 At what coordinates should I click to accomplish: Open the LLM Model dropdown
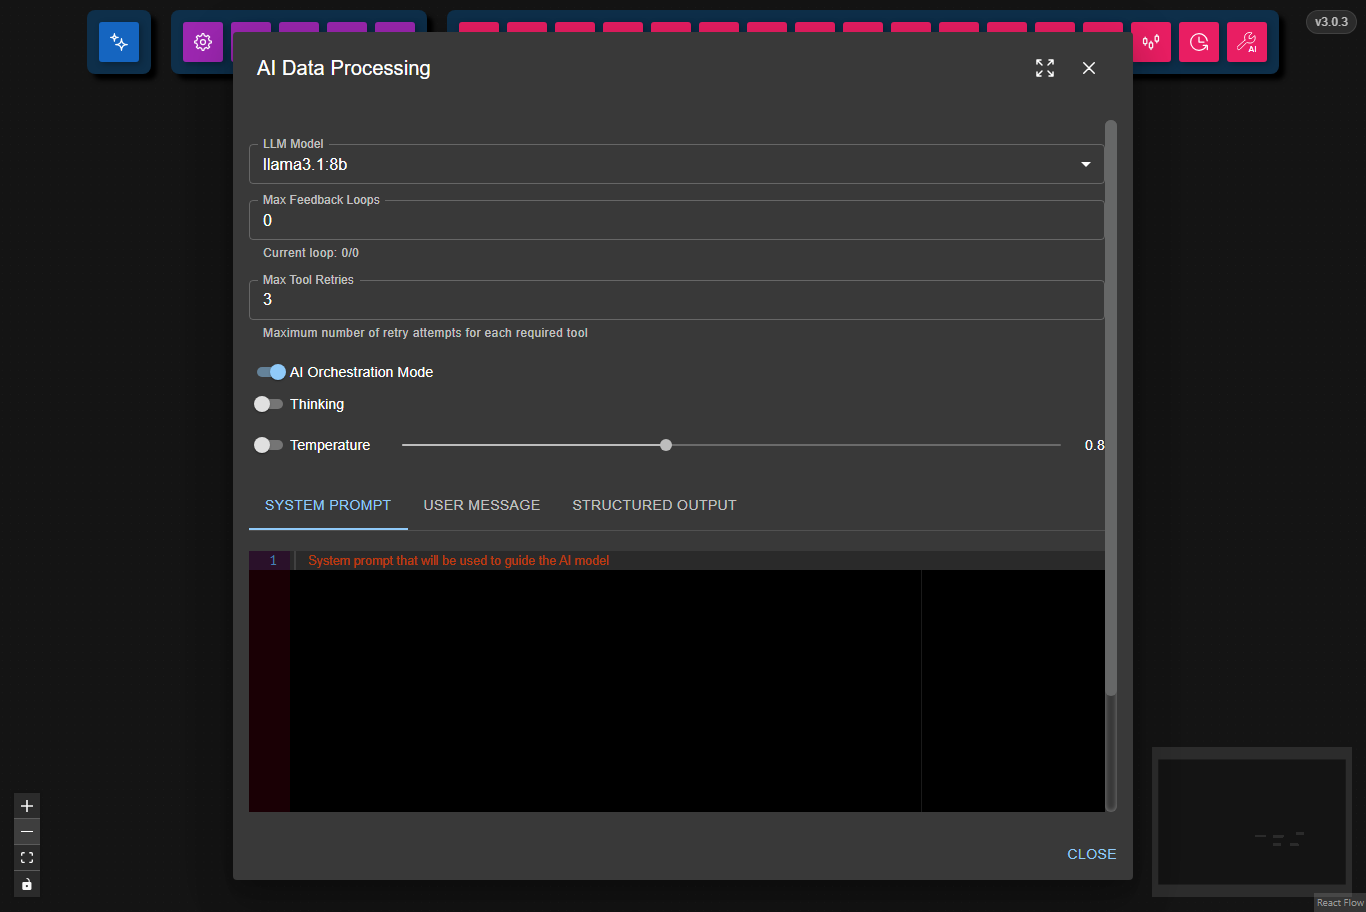click(x=677, y=164)
